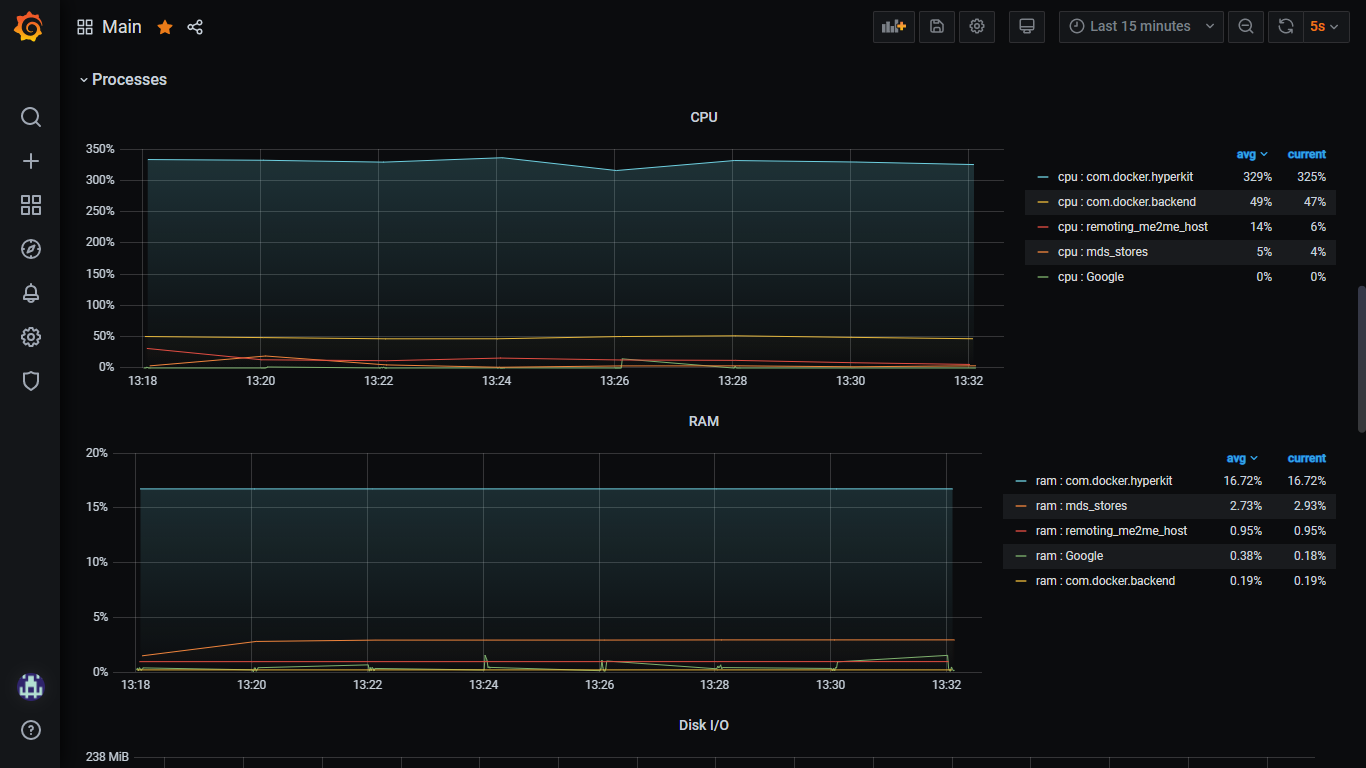
Task: Click the 16.72% avg value in RAM legend
Action: click(1242, 481)
